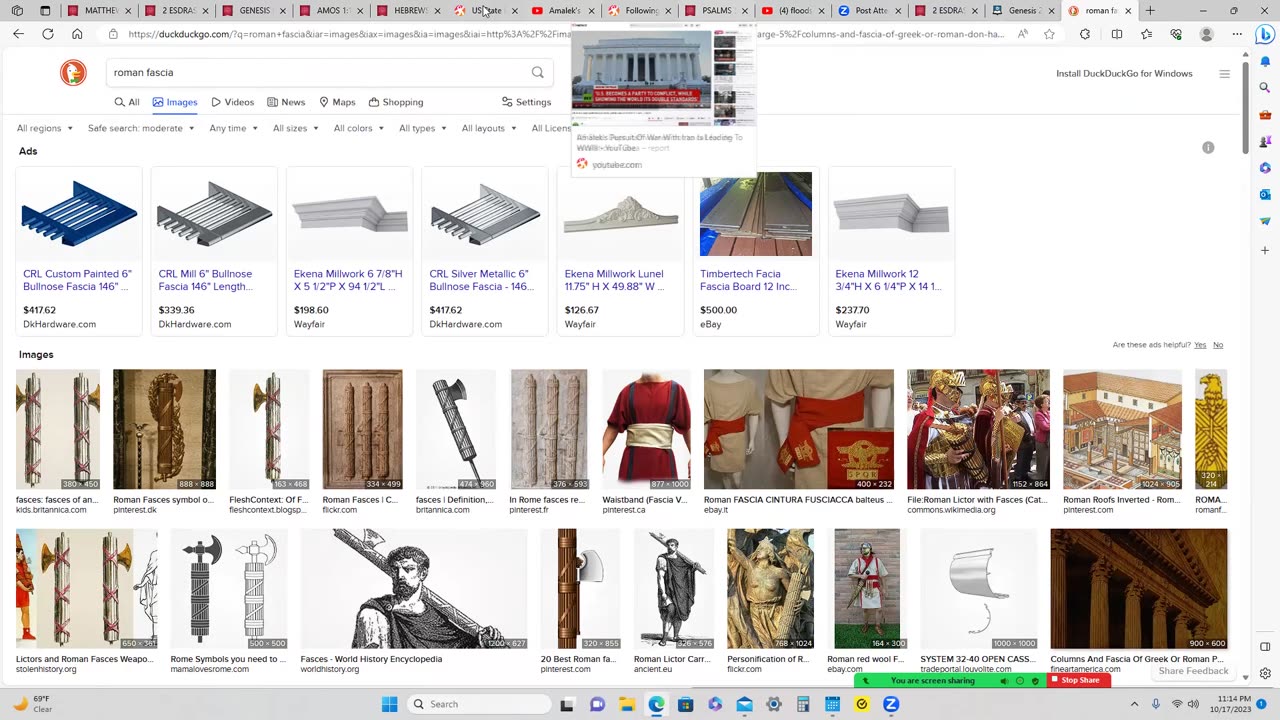Expand the All regions filter

[45, 128]
